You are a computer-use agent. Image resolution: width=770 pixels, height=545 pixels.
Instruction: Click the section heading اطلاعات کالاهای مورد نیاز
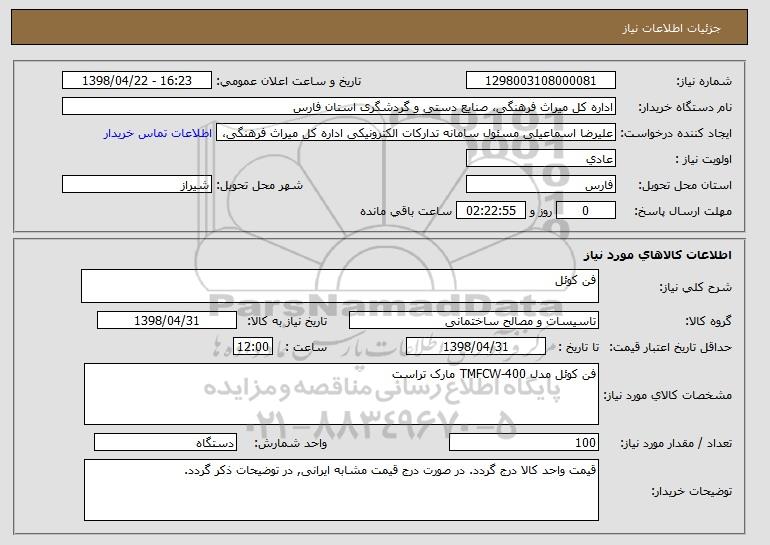(x=658, y=255)
